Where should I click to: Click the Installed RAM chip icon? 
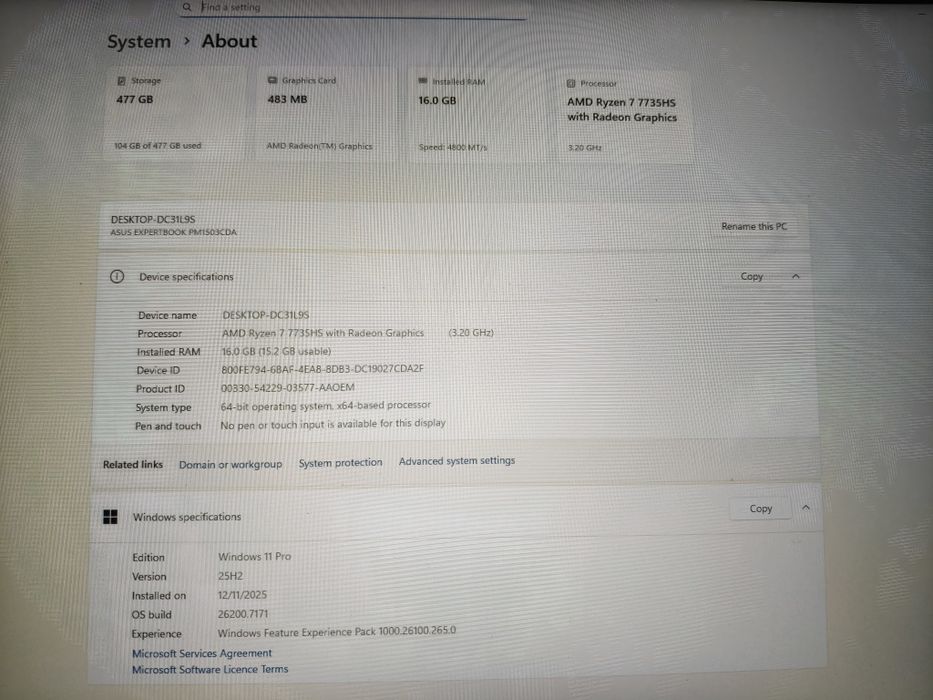423,81
